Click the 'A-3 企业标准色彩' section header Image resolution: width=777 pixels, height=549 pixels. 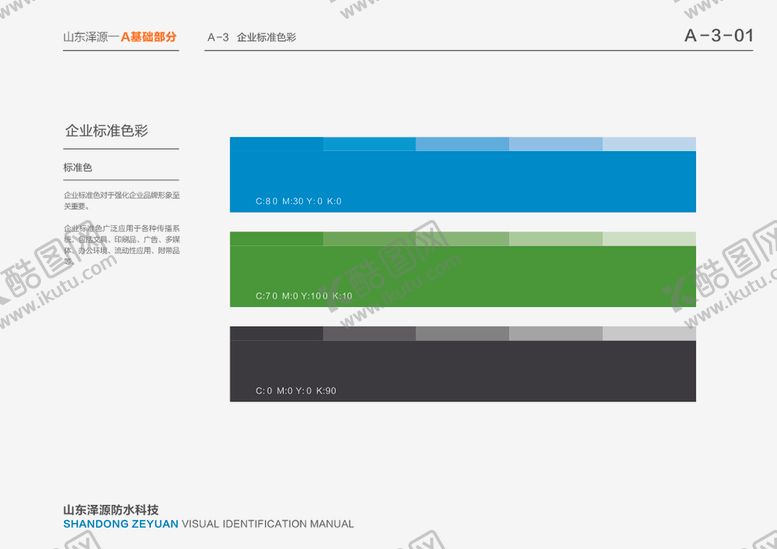coord(251,37)
